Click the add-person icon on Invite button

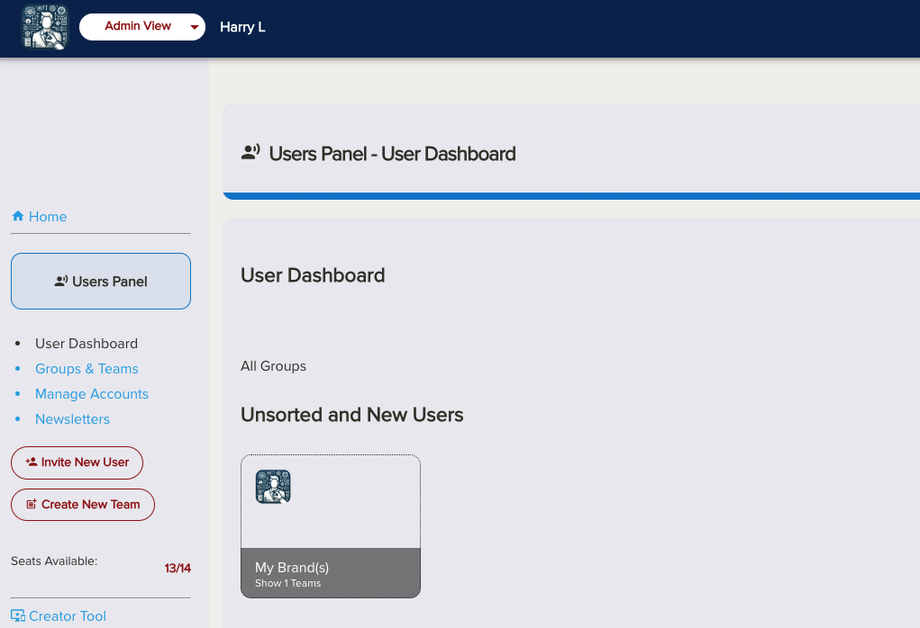click(32, 462)
